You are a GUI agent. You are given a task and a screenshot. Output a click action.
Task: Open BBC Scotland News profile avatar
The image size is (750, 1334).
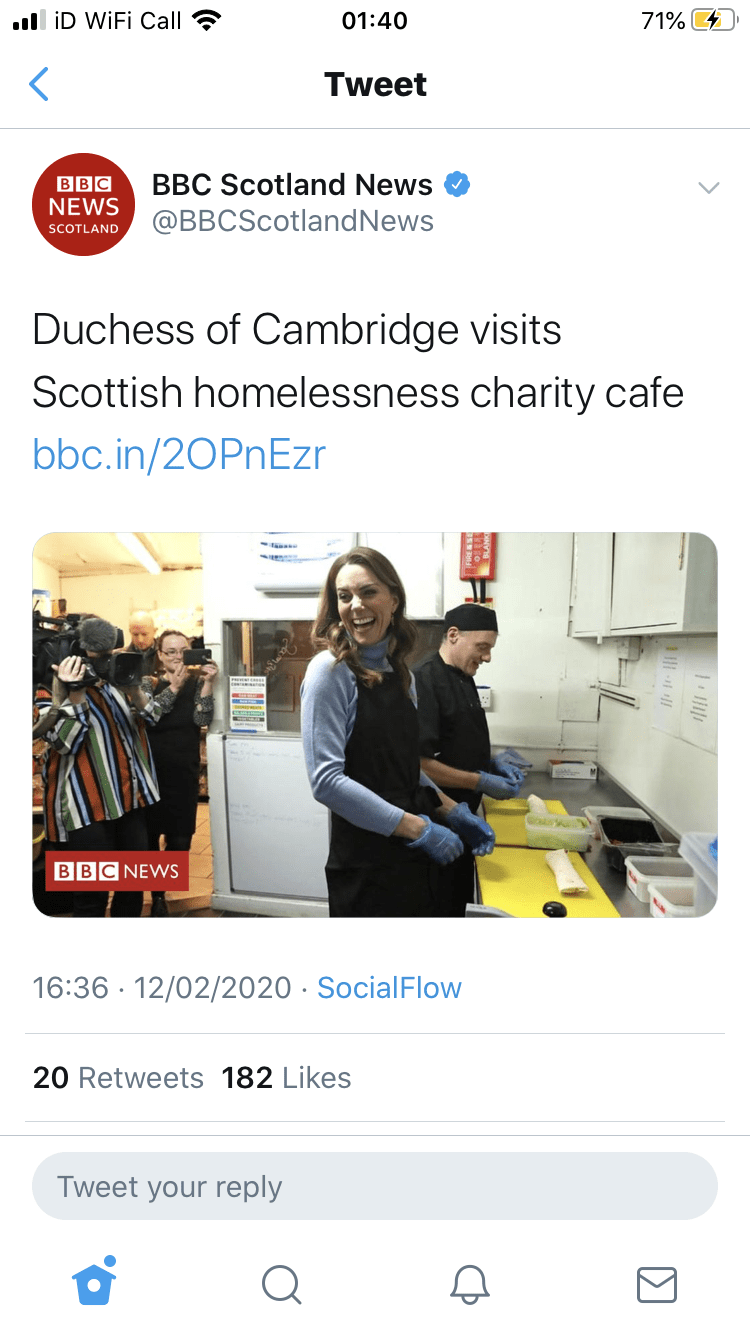click(x=84, y=205)
